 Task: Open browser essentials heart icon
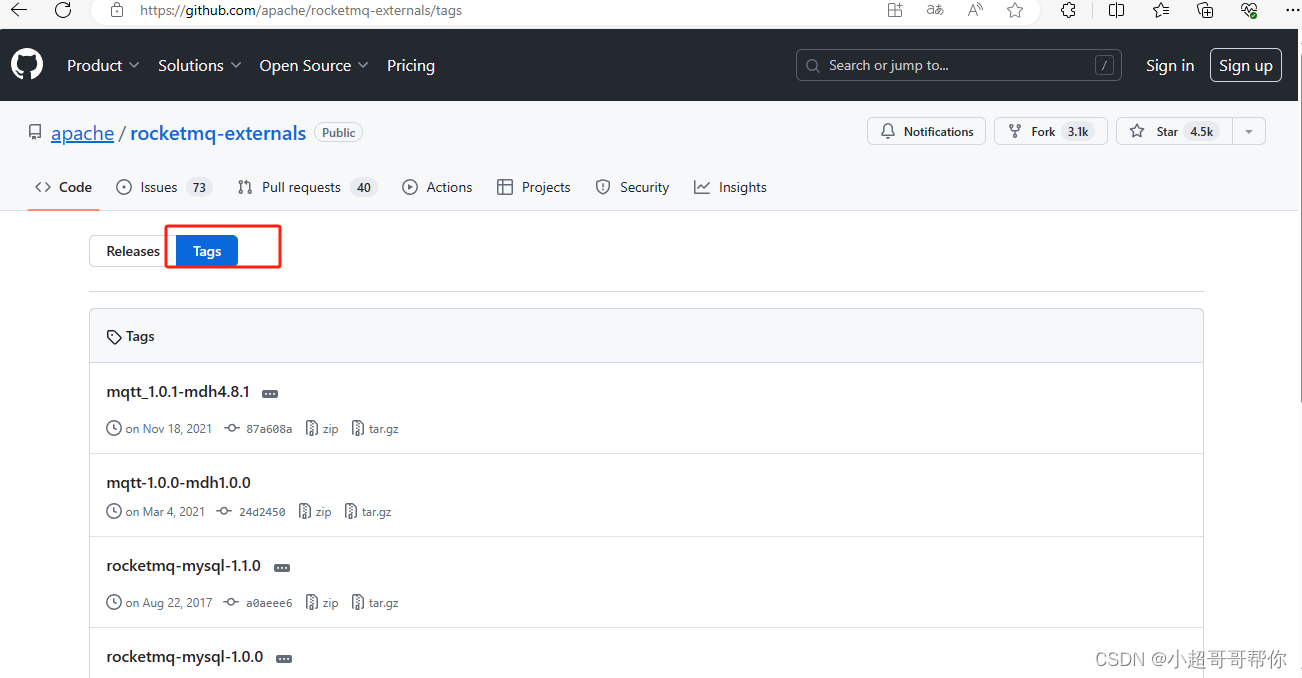[1249, 10]
